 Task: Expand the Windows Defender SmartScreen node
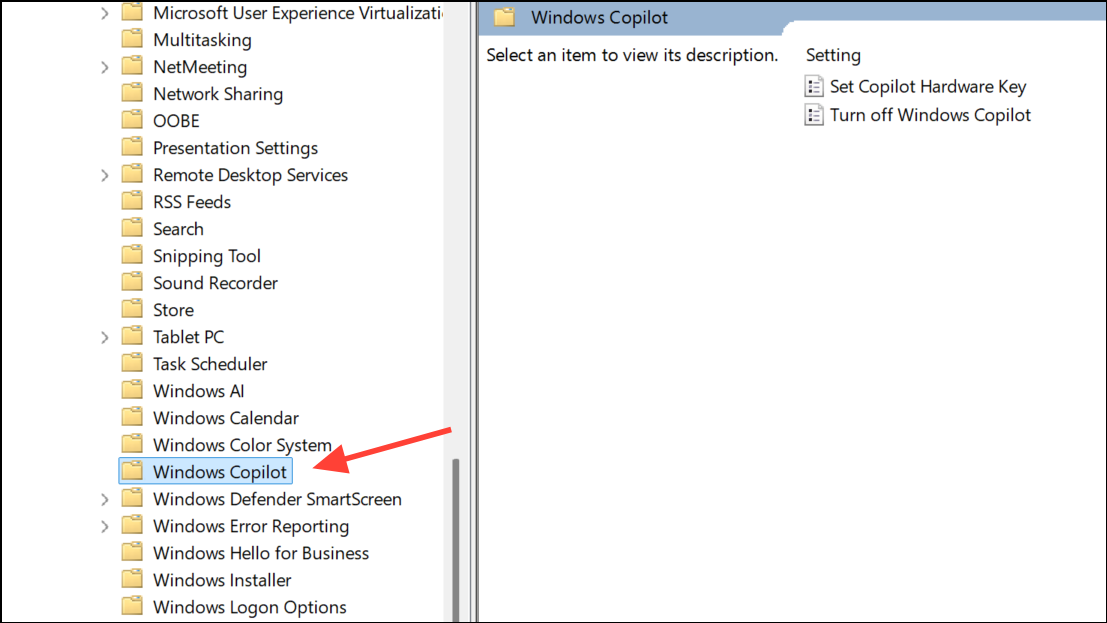tap(105, 499)
